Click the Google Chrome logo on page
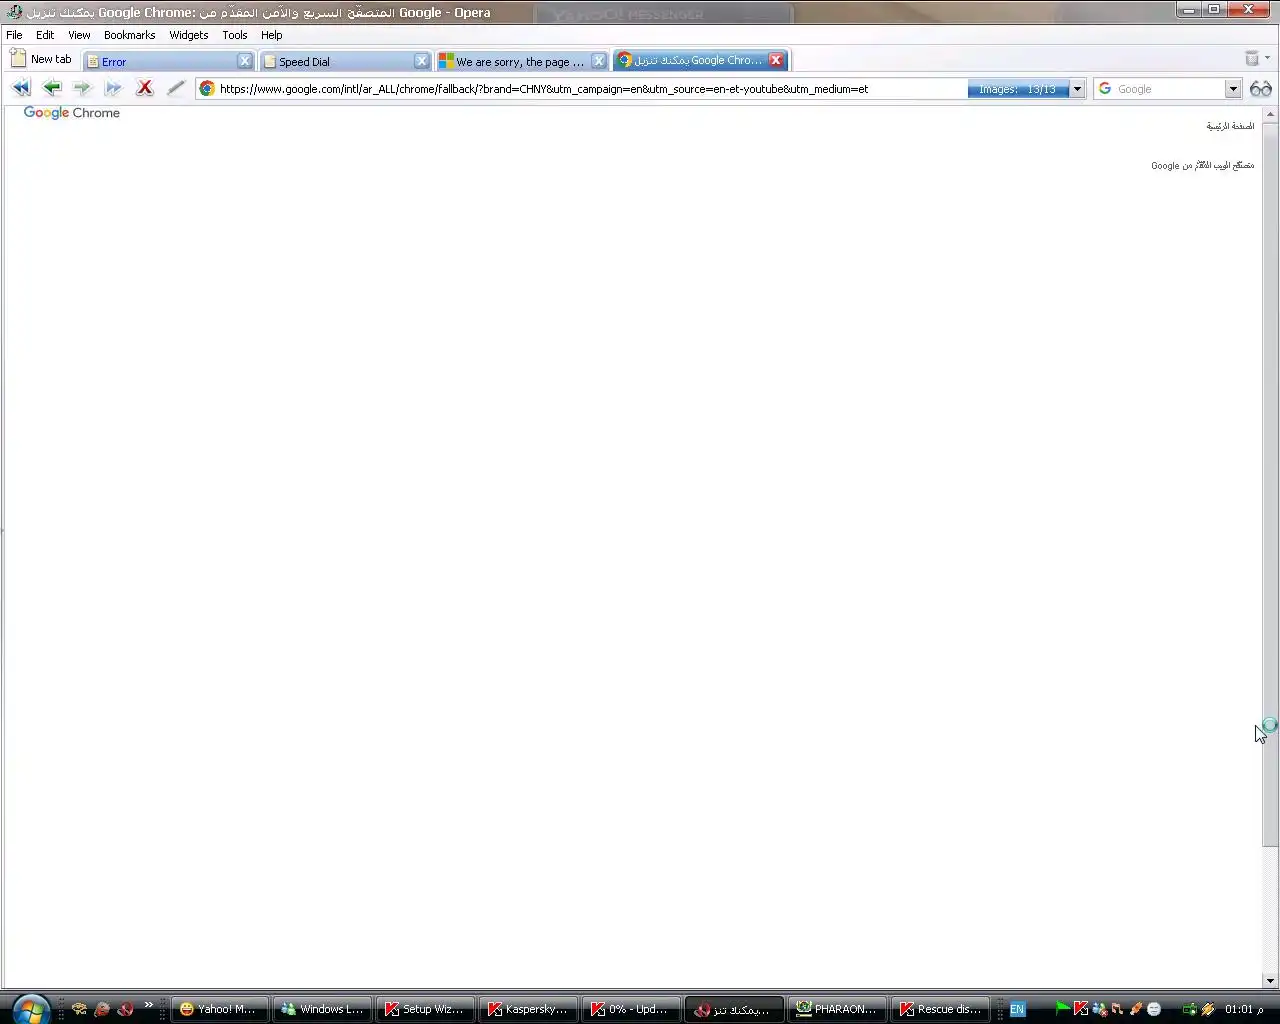Viewport: 1280px width, 1024px height. 72,113
